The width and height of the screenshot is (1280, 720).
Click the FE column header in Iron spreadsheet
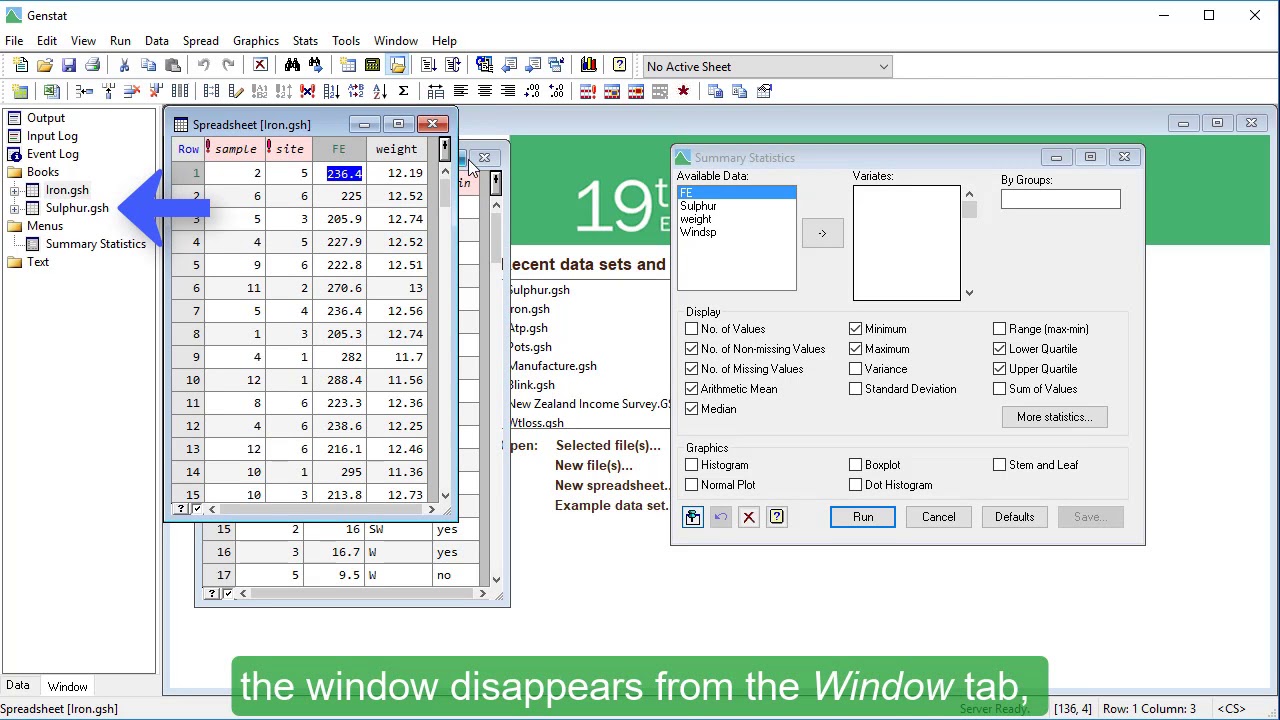339,149
